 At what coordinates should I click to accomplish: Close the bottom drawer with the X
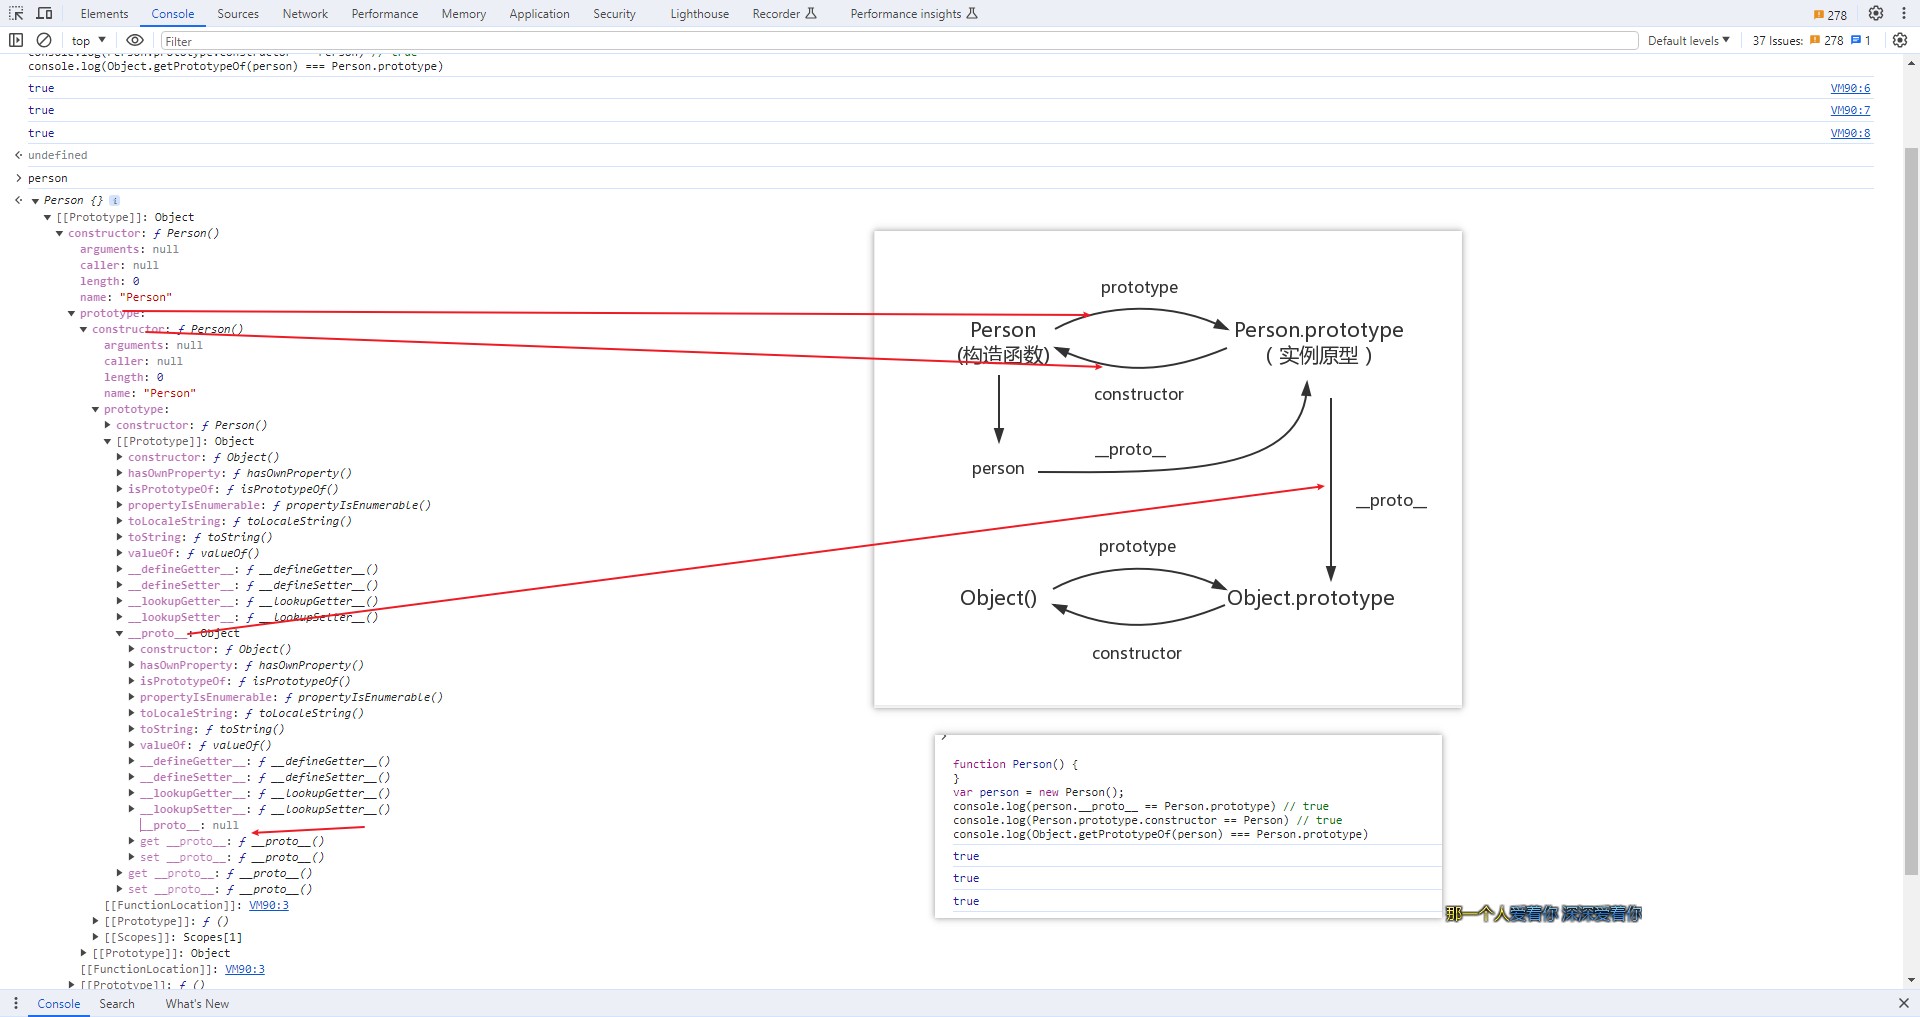(1903, 1003)
